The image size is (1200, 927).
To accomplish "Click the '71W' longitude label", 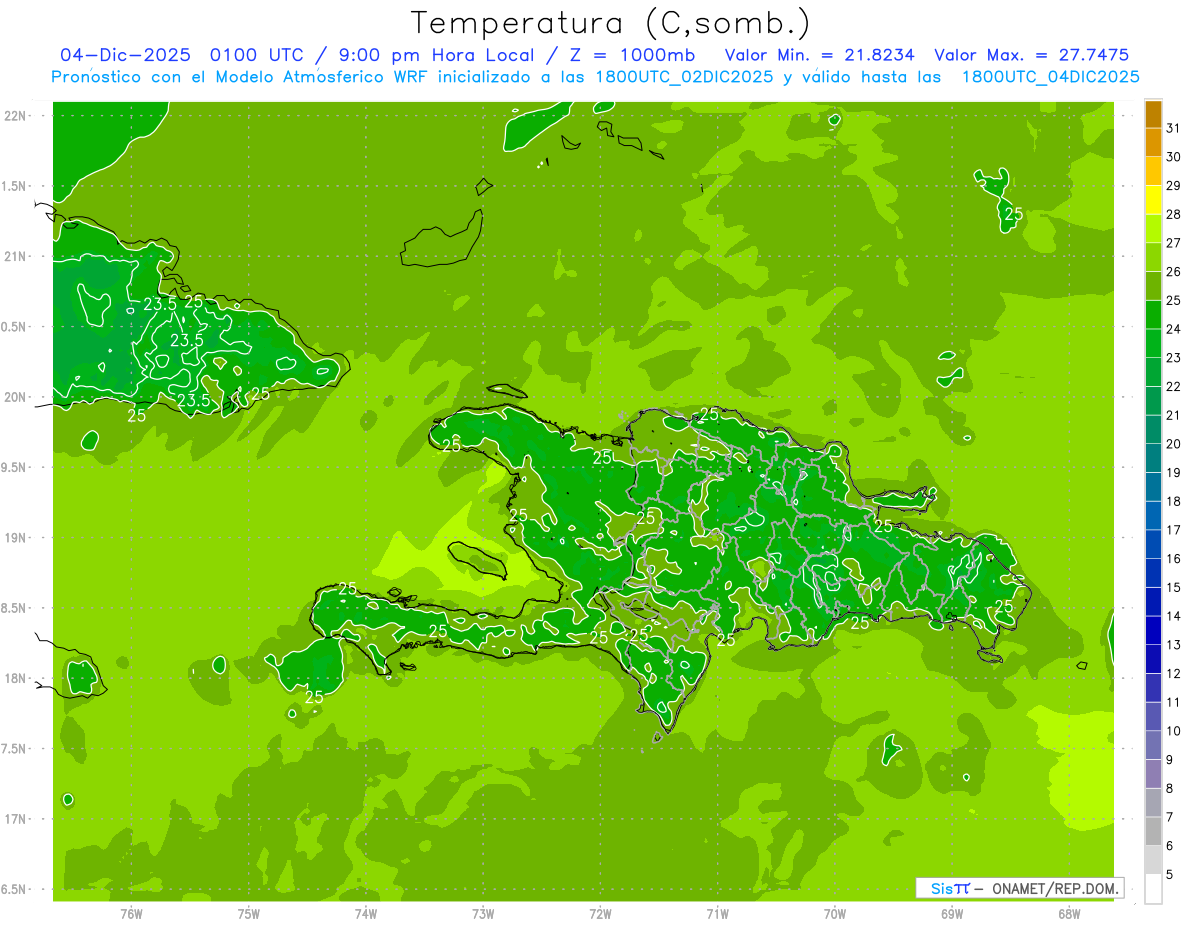I will pos(717,913).
